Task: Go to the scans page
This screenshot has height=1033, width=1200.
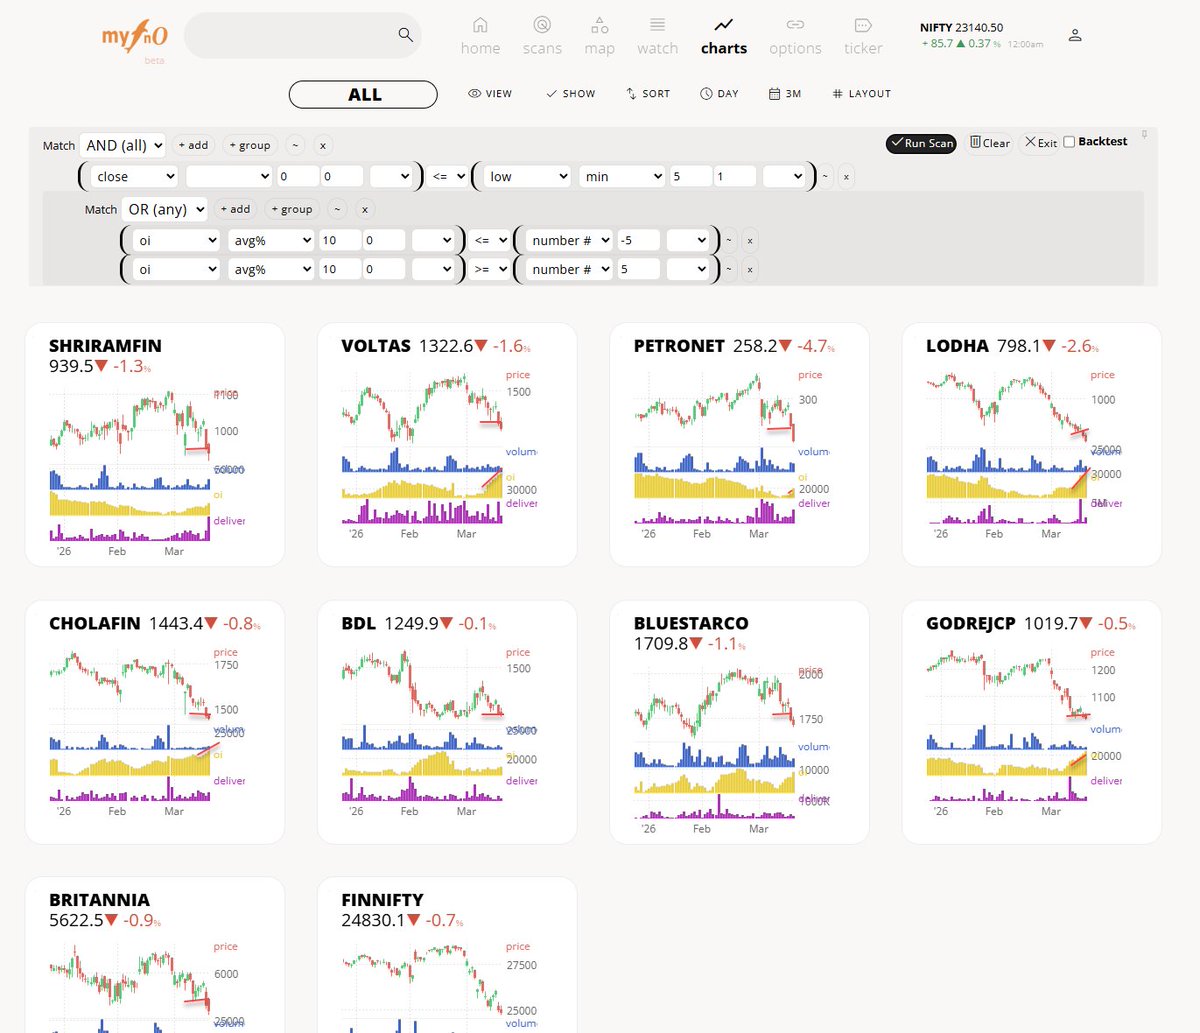Action: (542, 37)
